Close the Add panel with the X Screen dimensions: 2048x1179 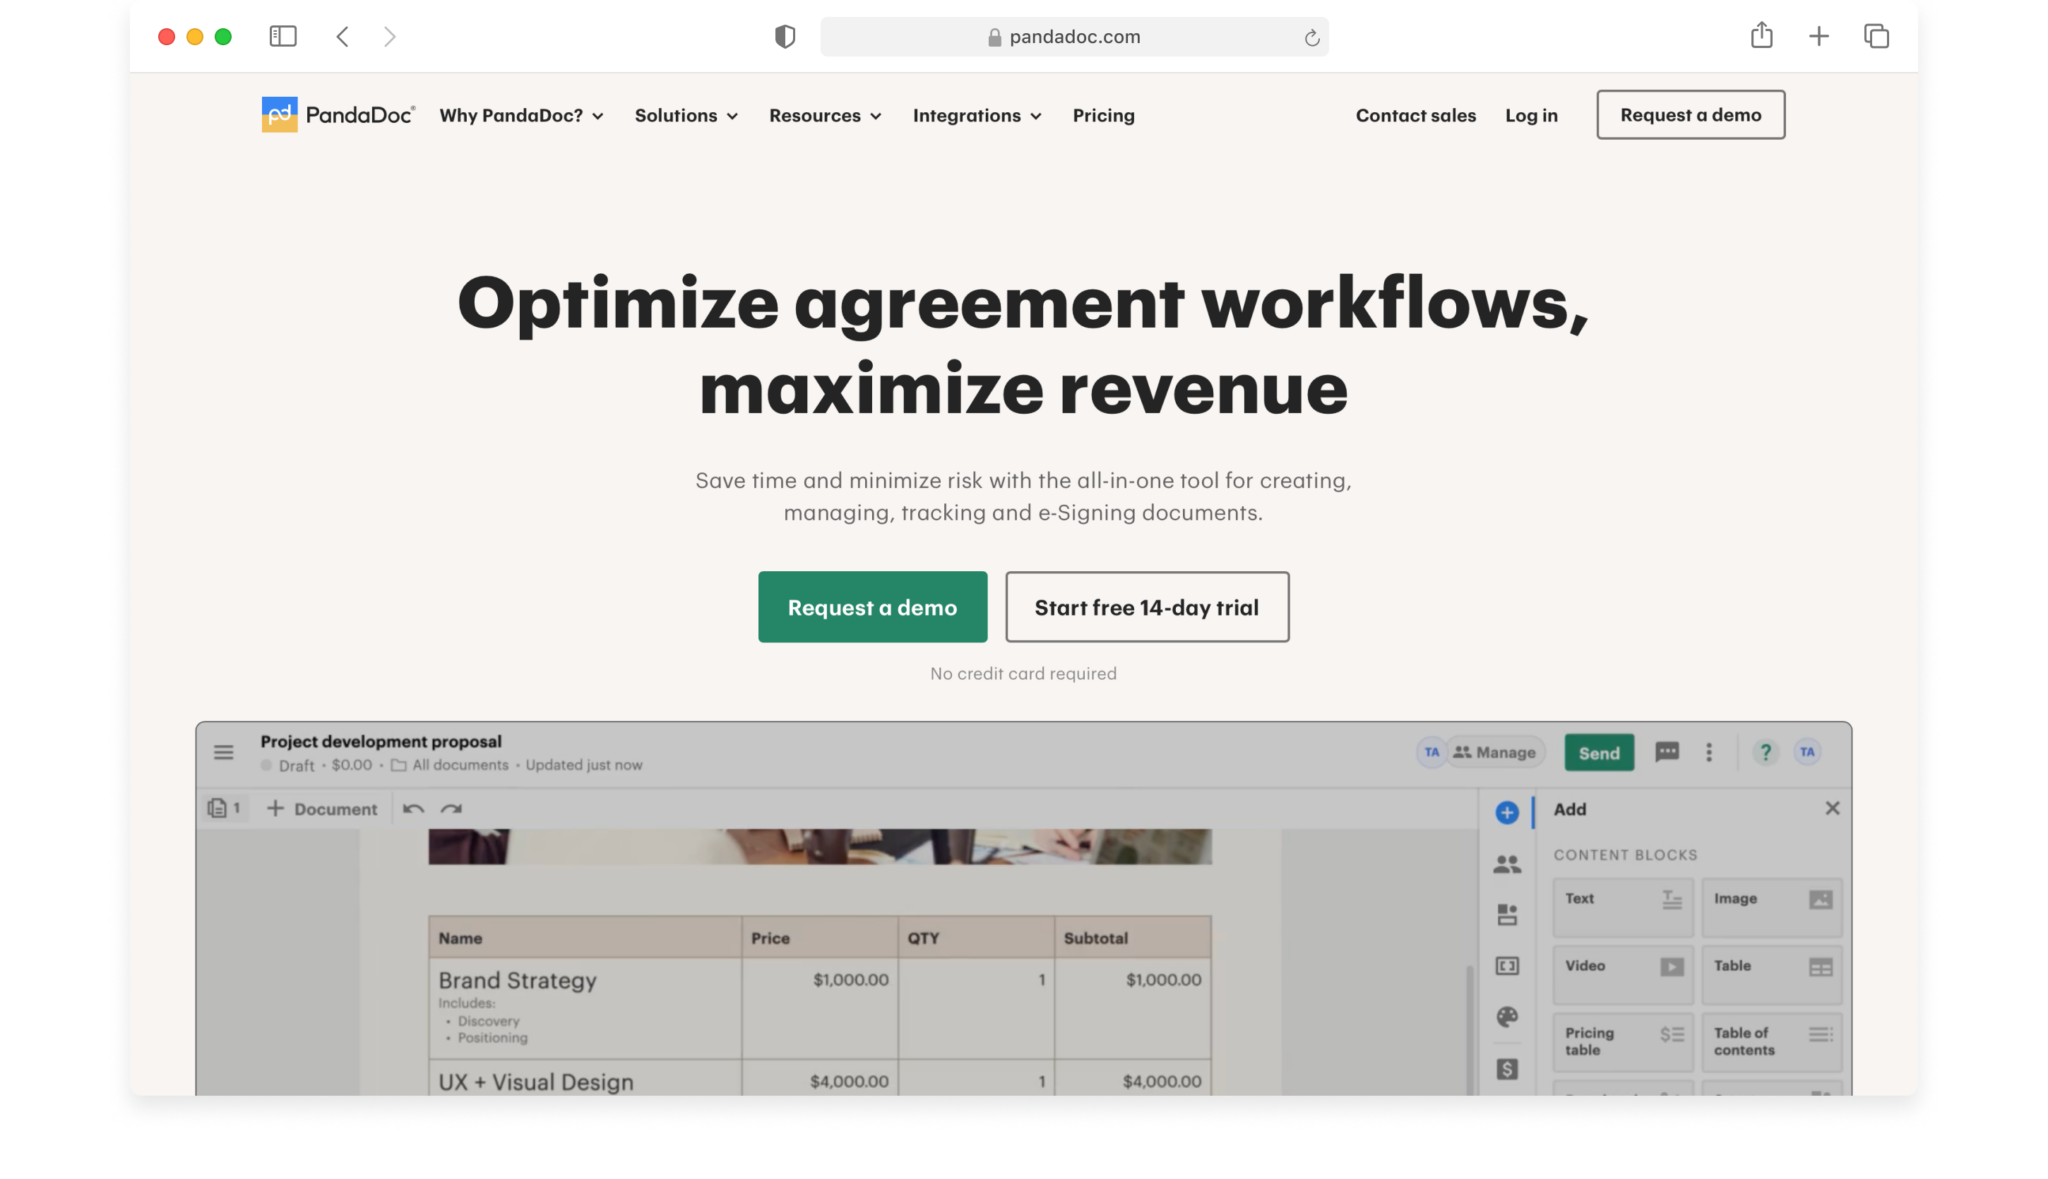1833,808
